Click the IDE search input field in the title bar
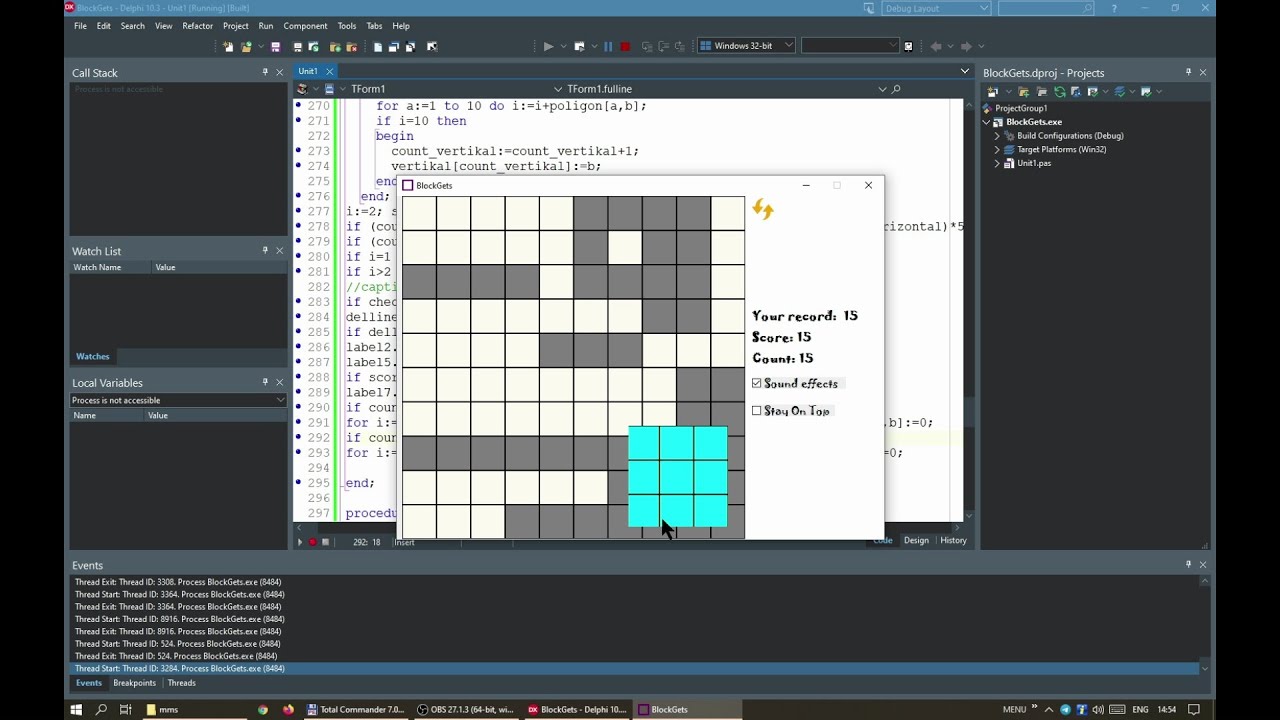The image size is (1280, 720). (x=1046, y=8)
